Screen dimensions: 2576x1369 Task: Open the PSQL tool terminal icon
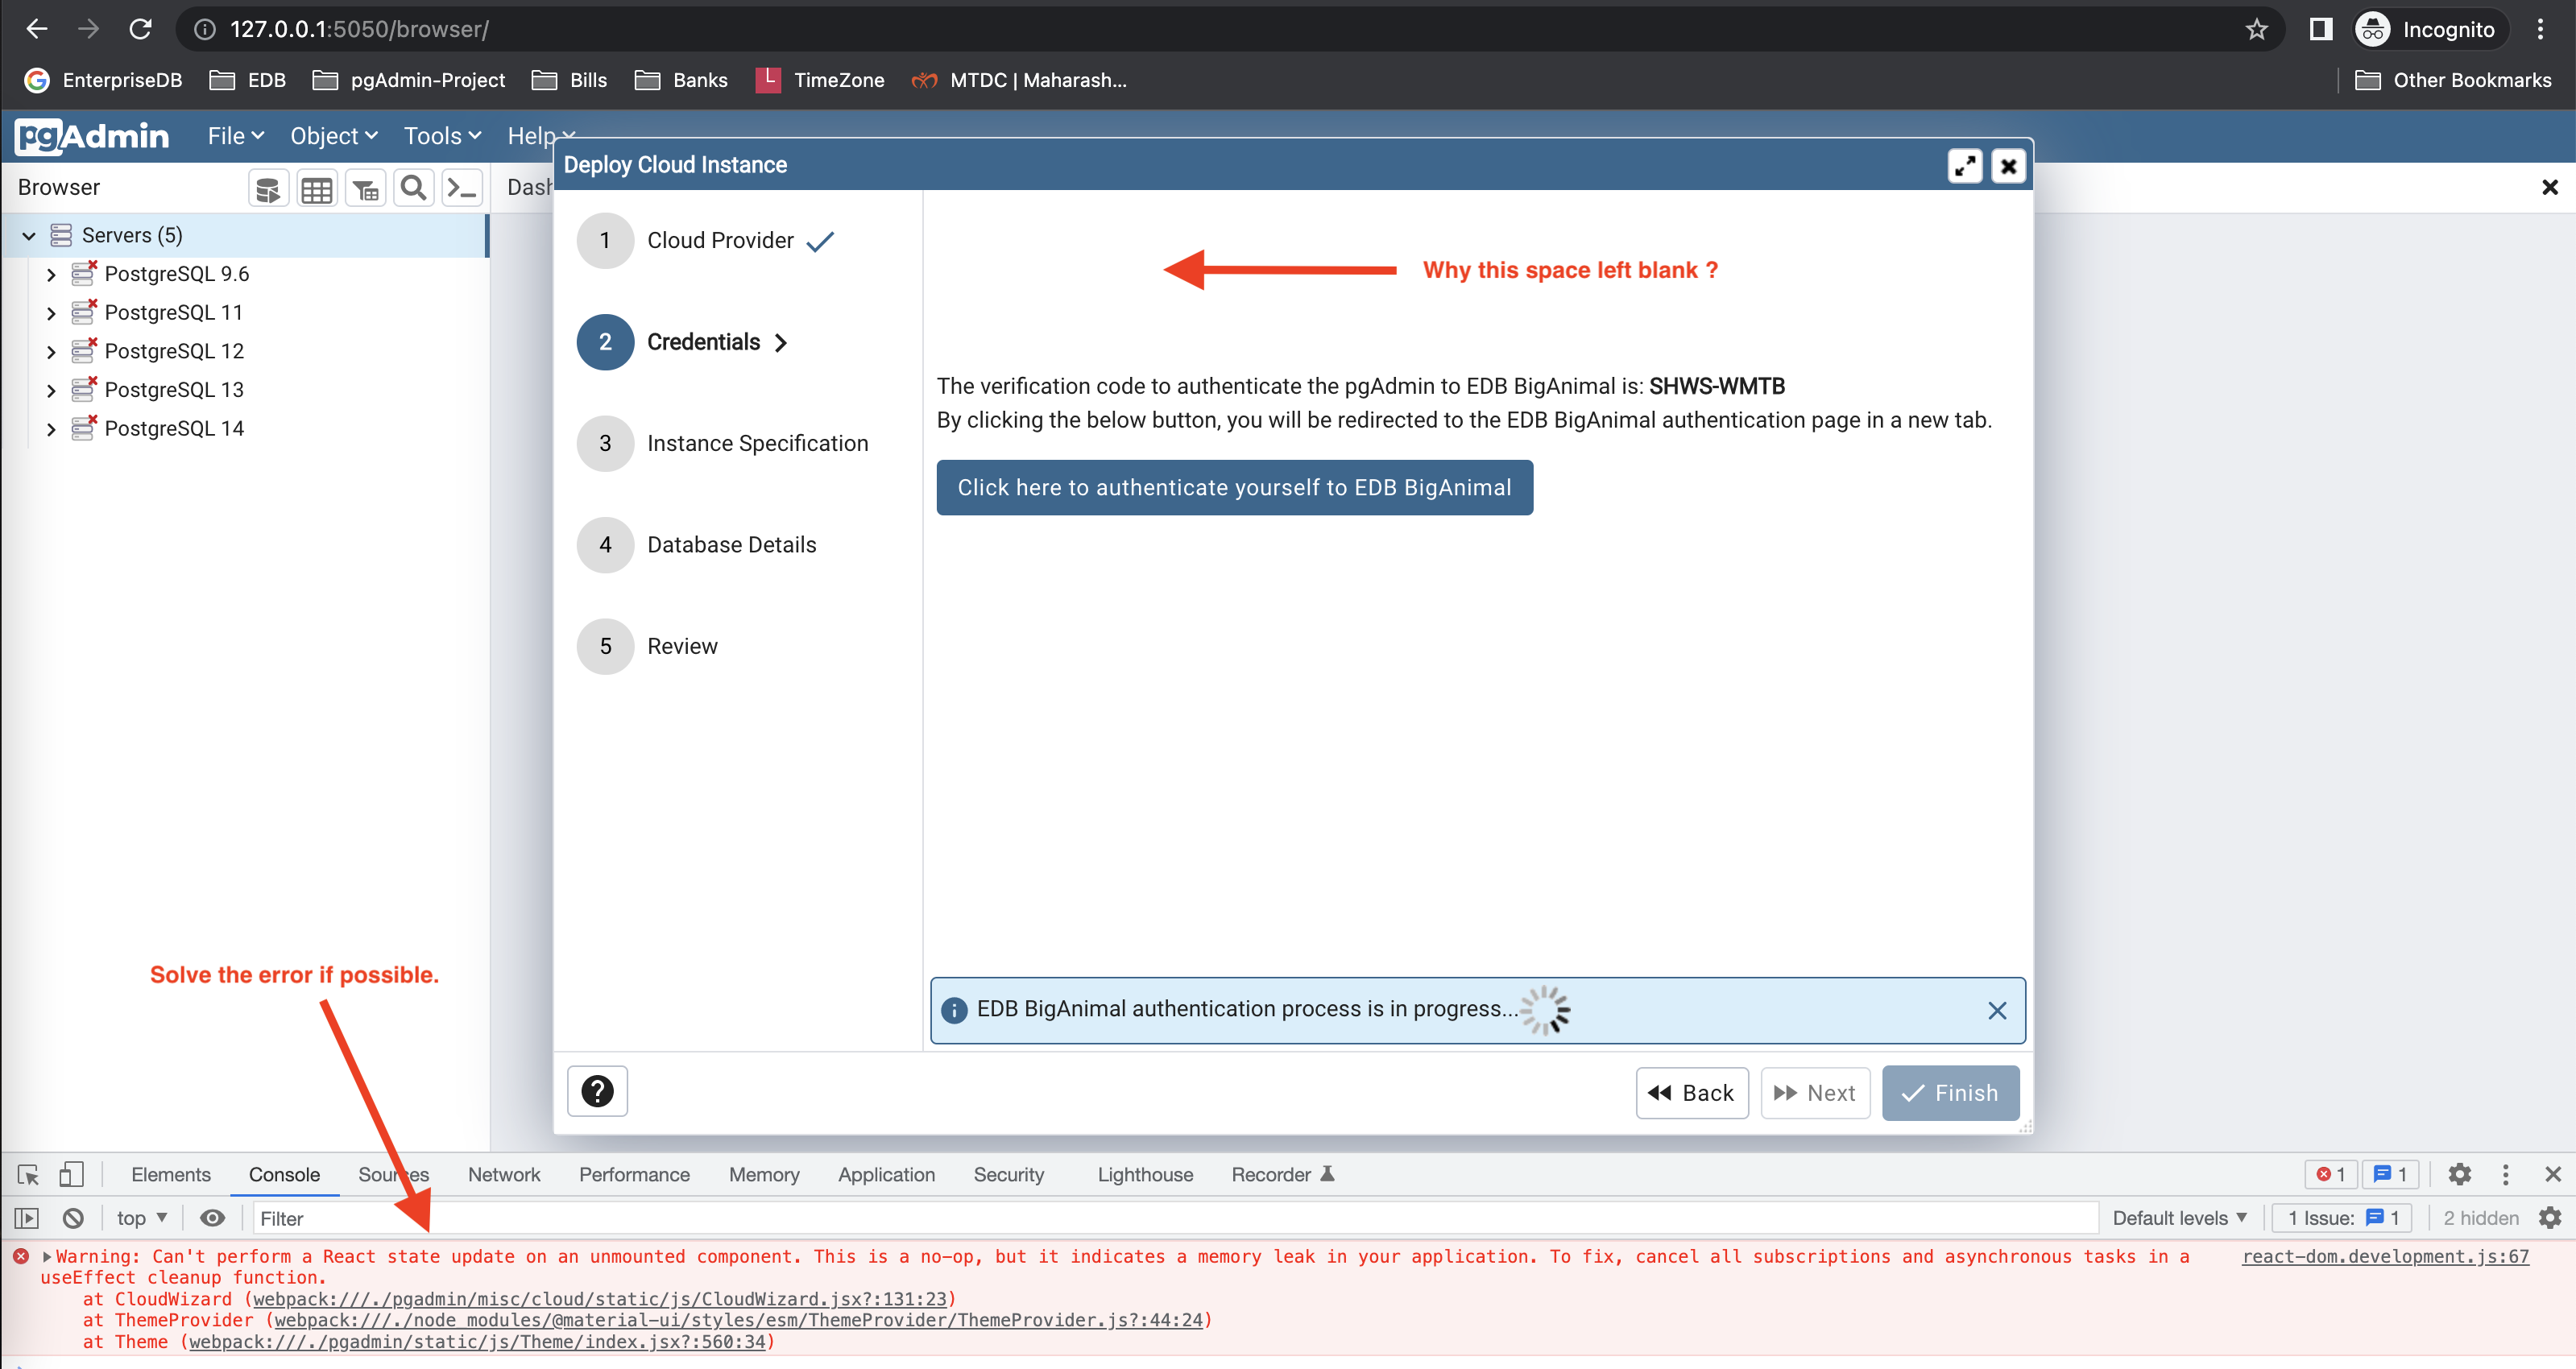[462, 188]
